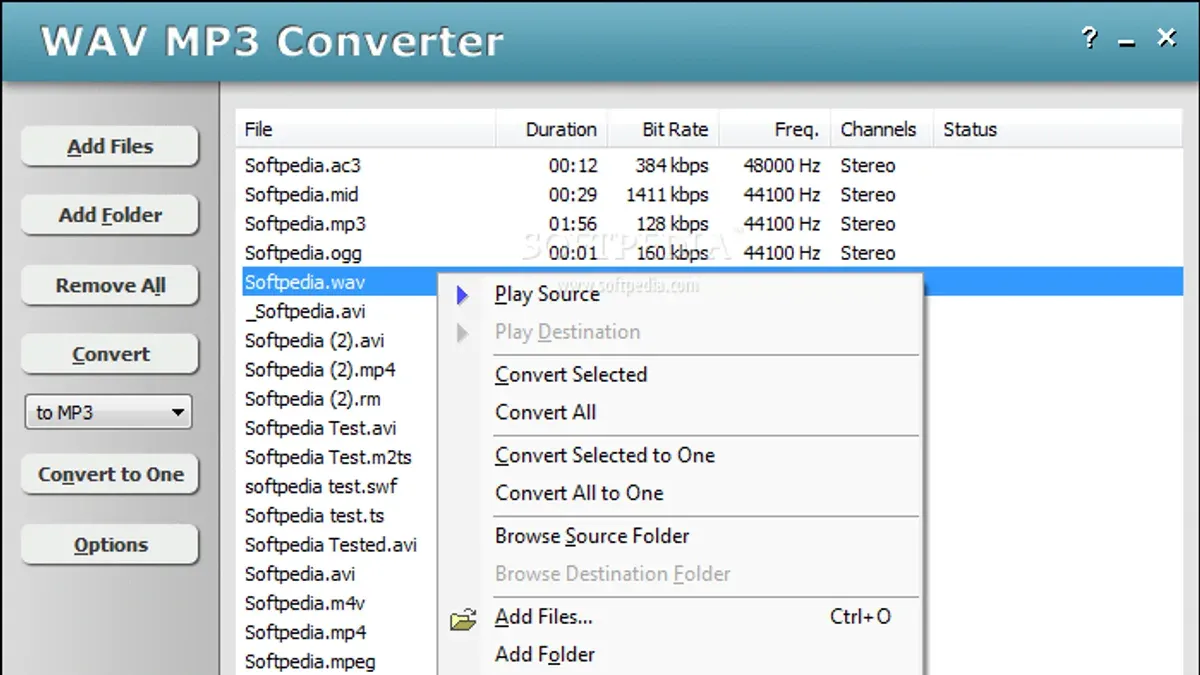Click the Convert to One button
Image resolution: width=1200 pixels, height=675 pixels.
(110, 475)
